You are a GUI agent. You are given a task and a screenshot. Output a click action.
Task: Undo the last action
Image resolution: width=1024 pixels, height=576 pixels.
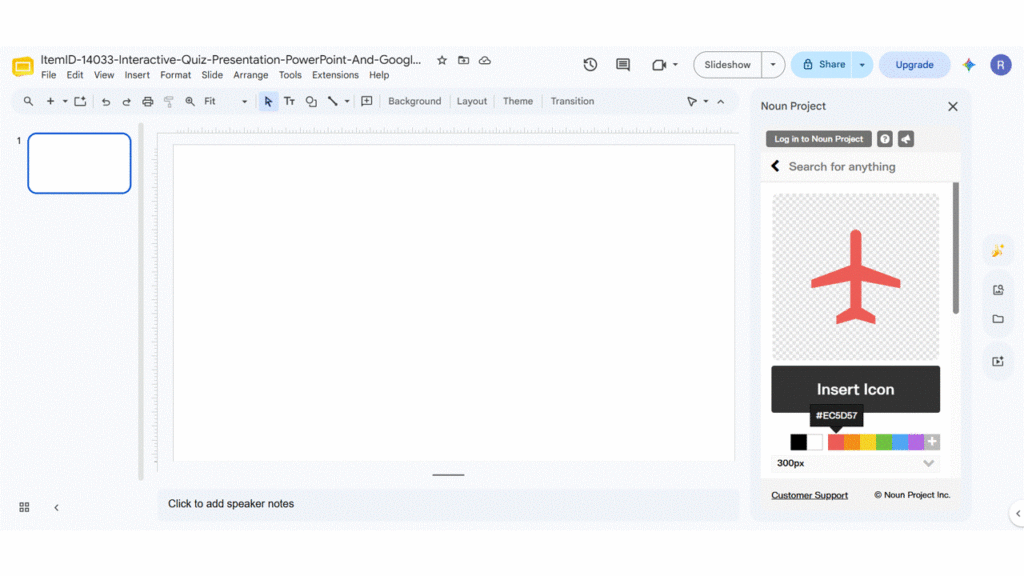[x=106, y=101]
